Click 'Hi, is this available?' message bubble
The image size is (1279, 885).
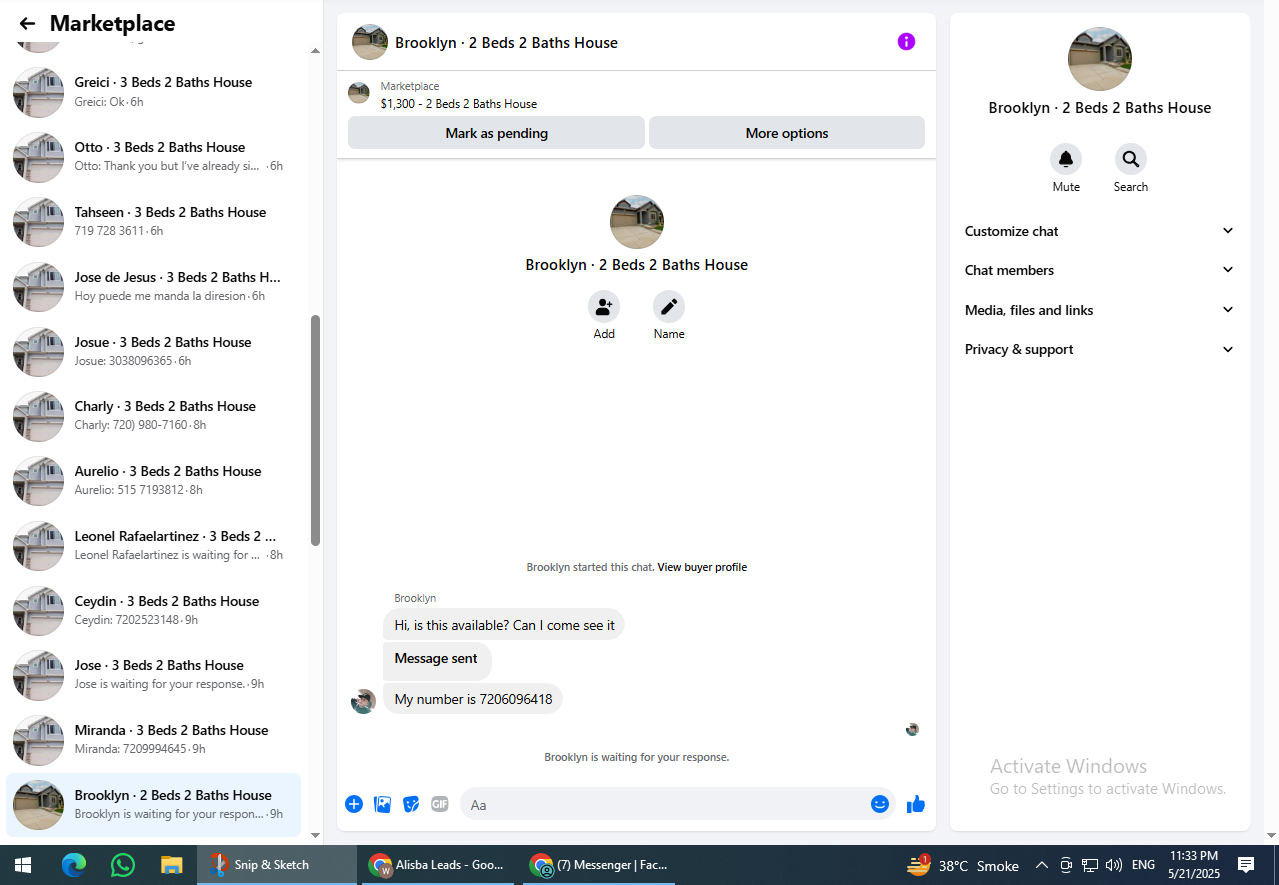(x=504, y=625)
